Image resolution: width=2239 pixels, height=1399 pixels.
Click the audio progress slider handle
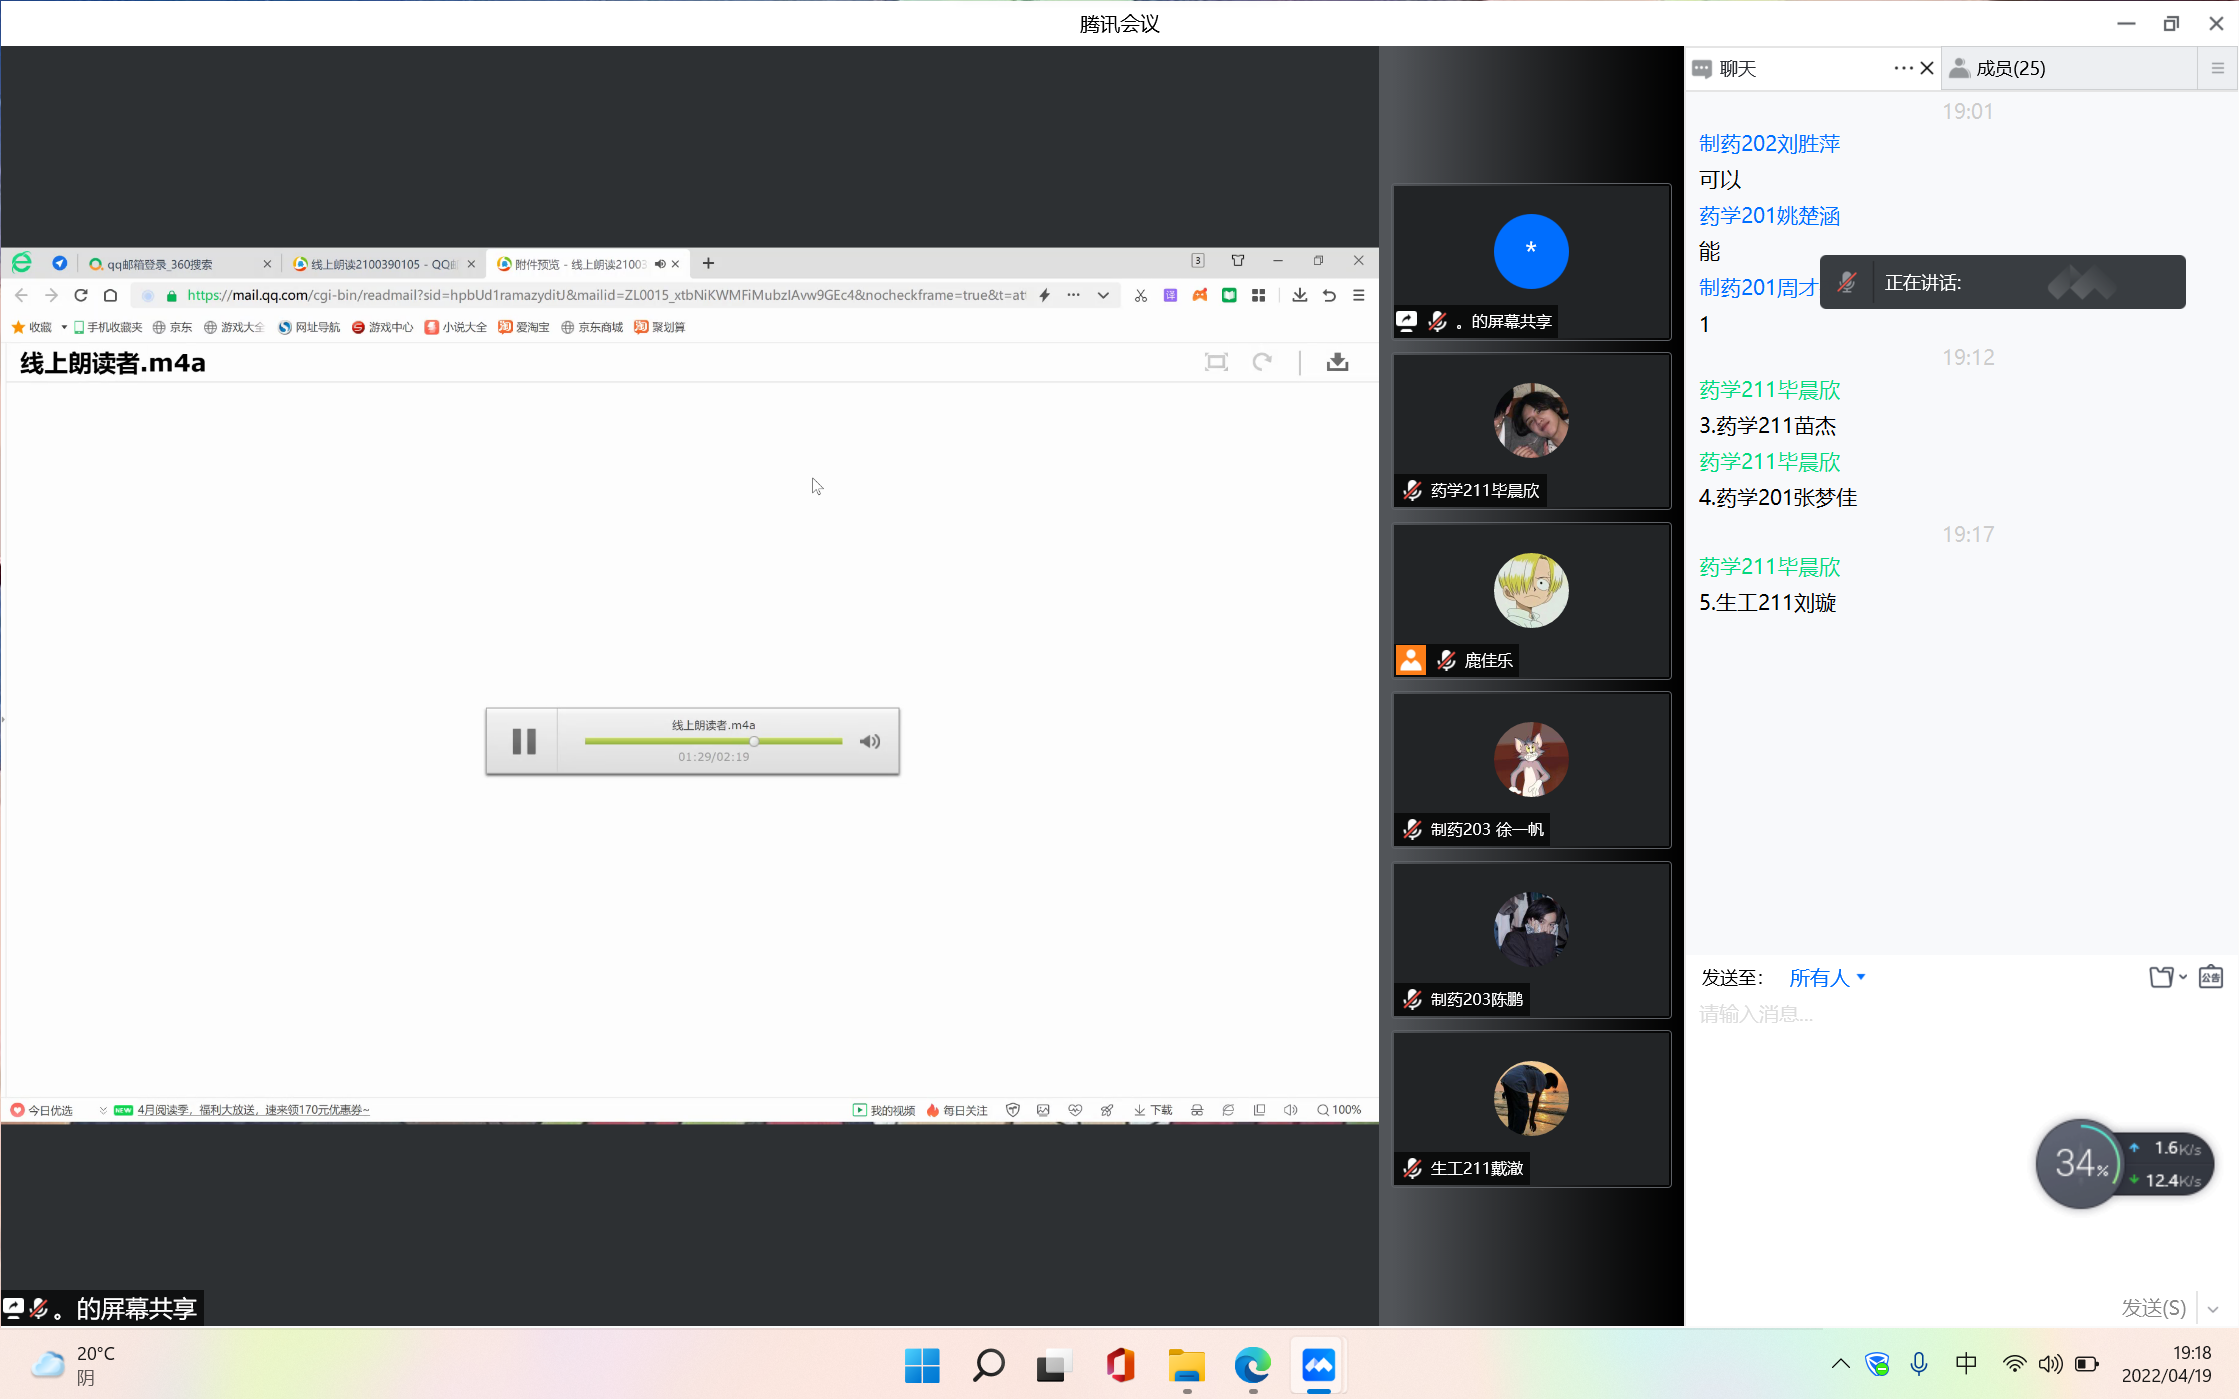(754, 741)
